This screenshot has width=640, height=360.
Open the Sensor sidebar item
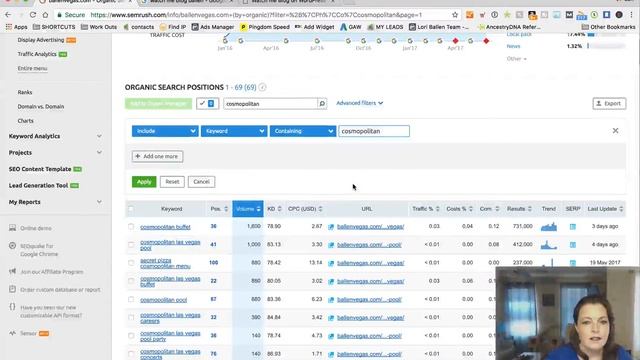(x=29, y=333)
